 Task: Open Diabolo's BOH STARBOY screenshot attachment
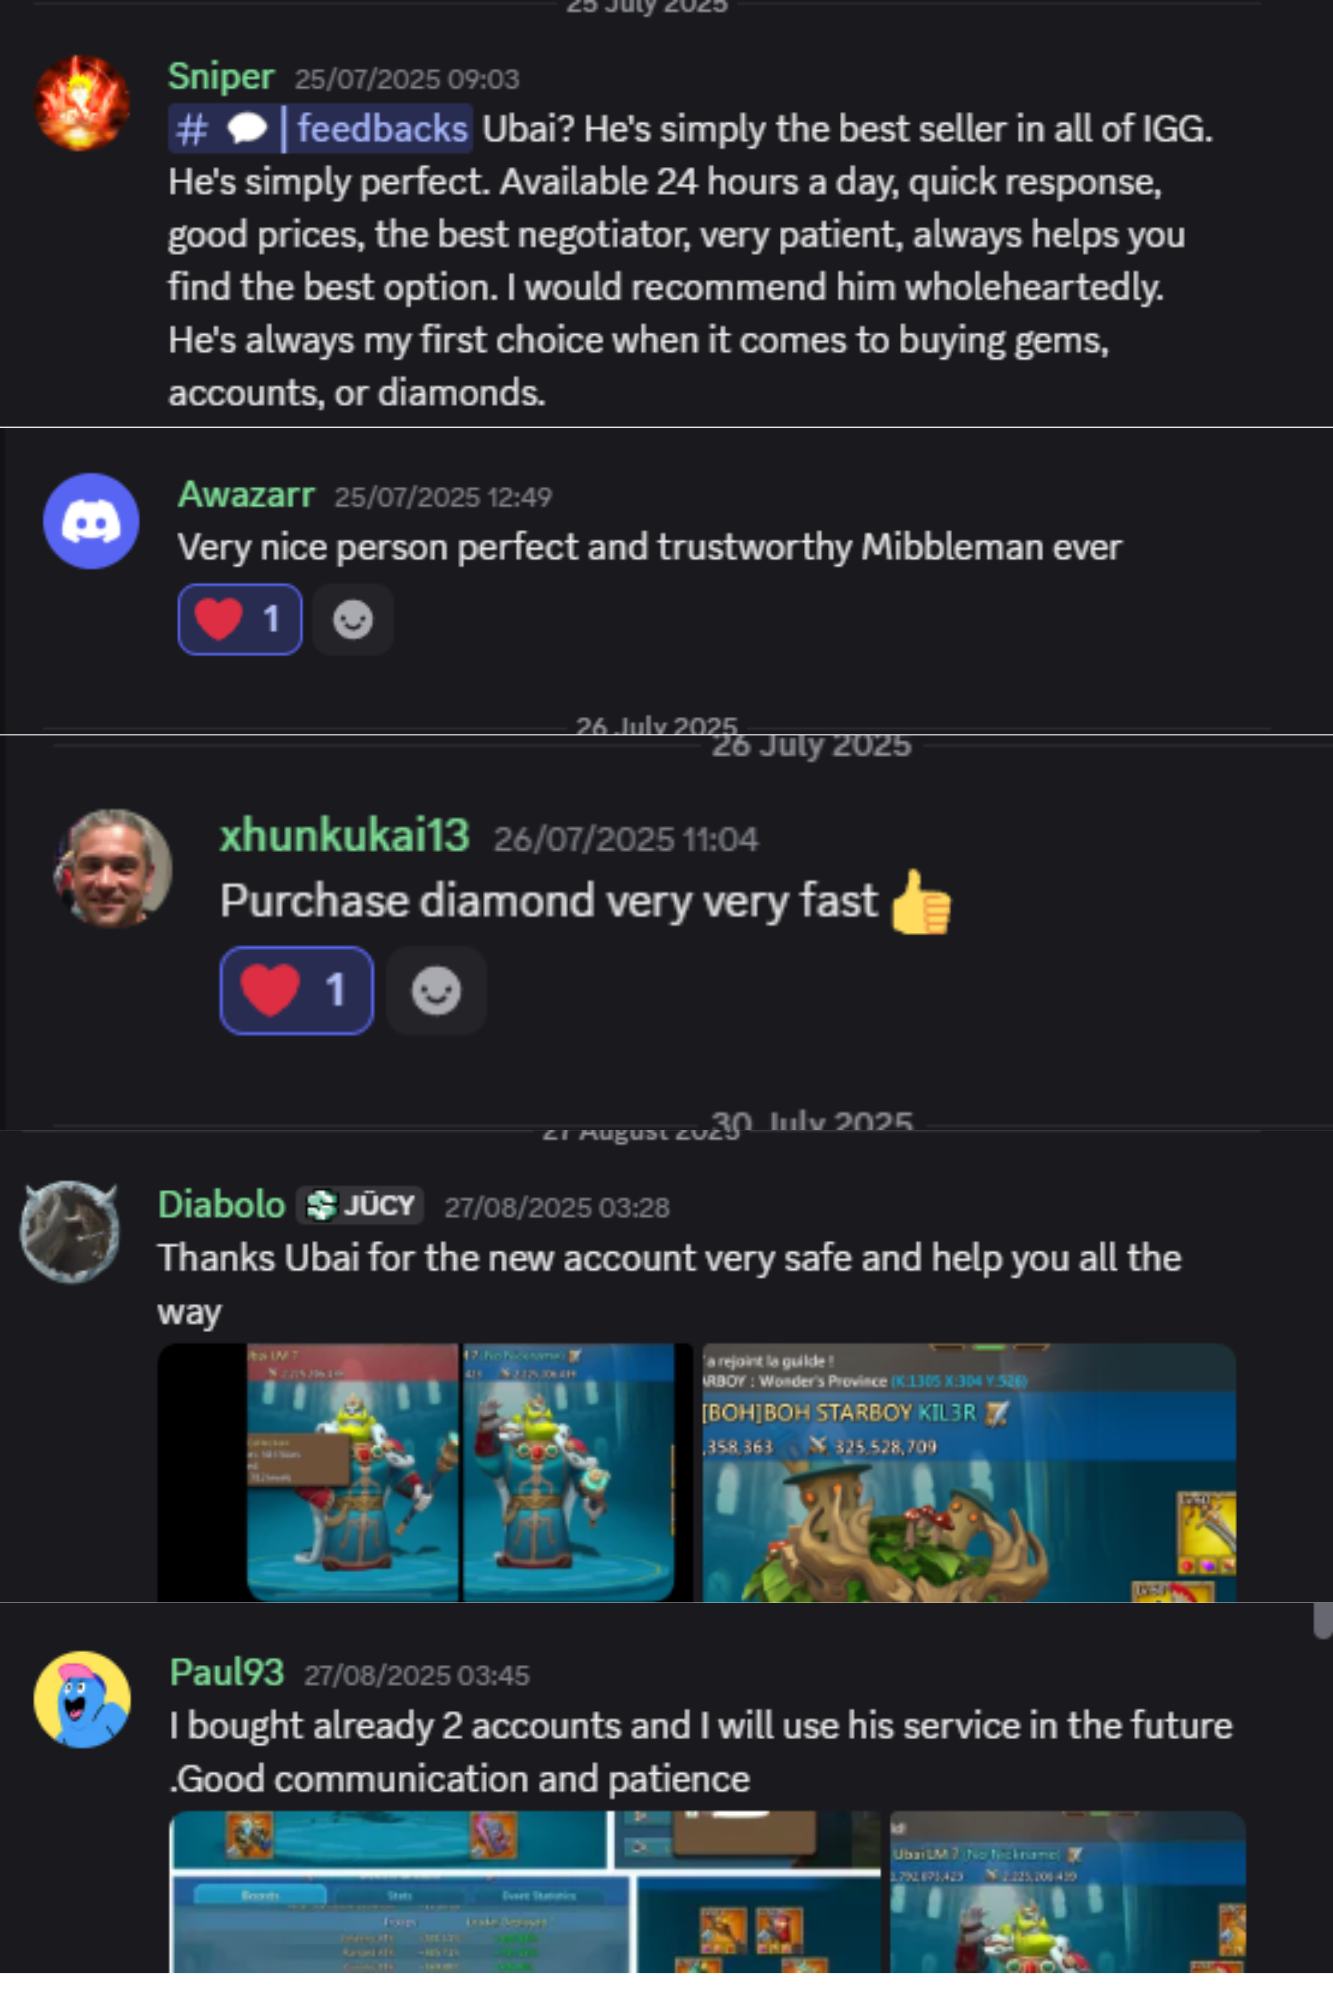[x=969, y=1472]
